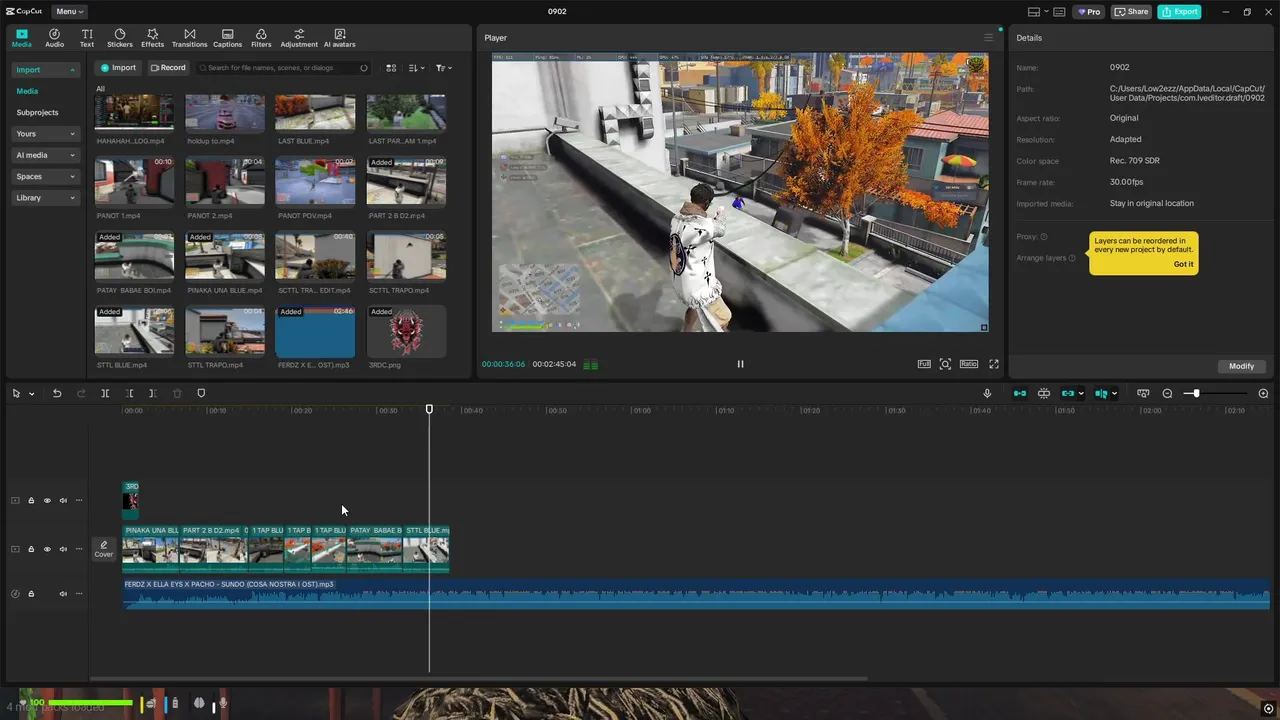The height and width of the screenshot is (720, 1280).
Task: Open the media filter dropdown
Action: coord(444,68)
